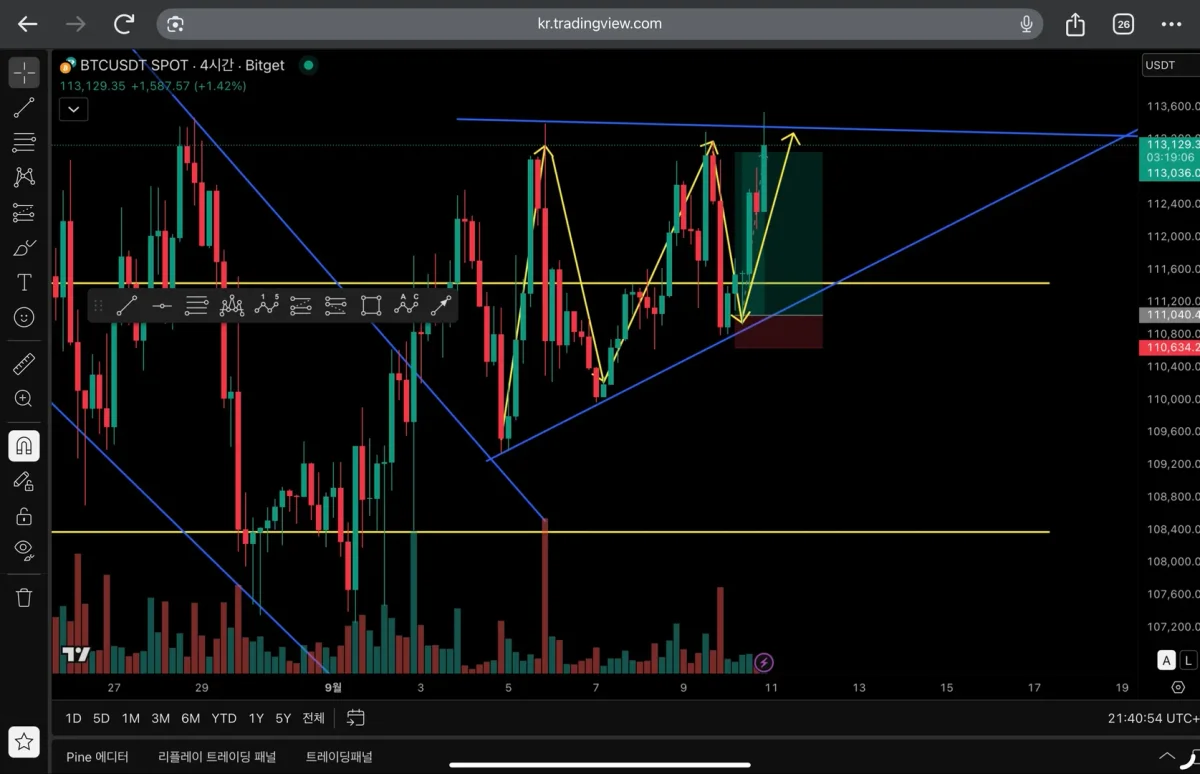Image resolution: width=1200 pixels, height=774 pixels.
Task: Click the green market status dot
Action: (308, 65)
